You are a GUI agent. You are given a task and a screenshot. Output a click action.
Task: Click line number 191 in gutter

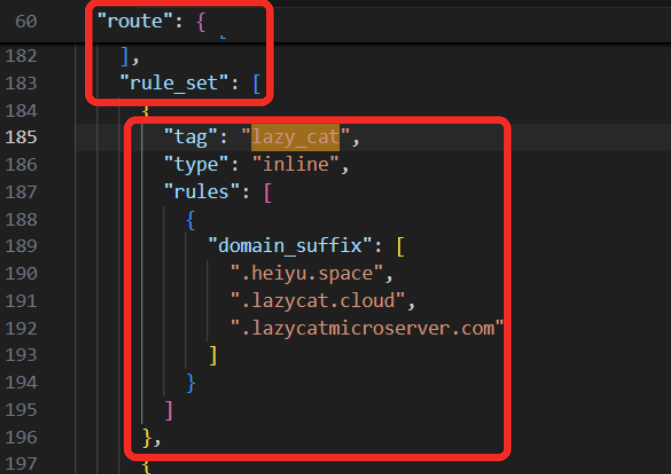pyautogui.click(x=21, y=302)
